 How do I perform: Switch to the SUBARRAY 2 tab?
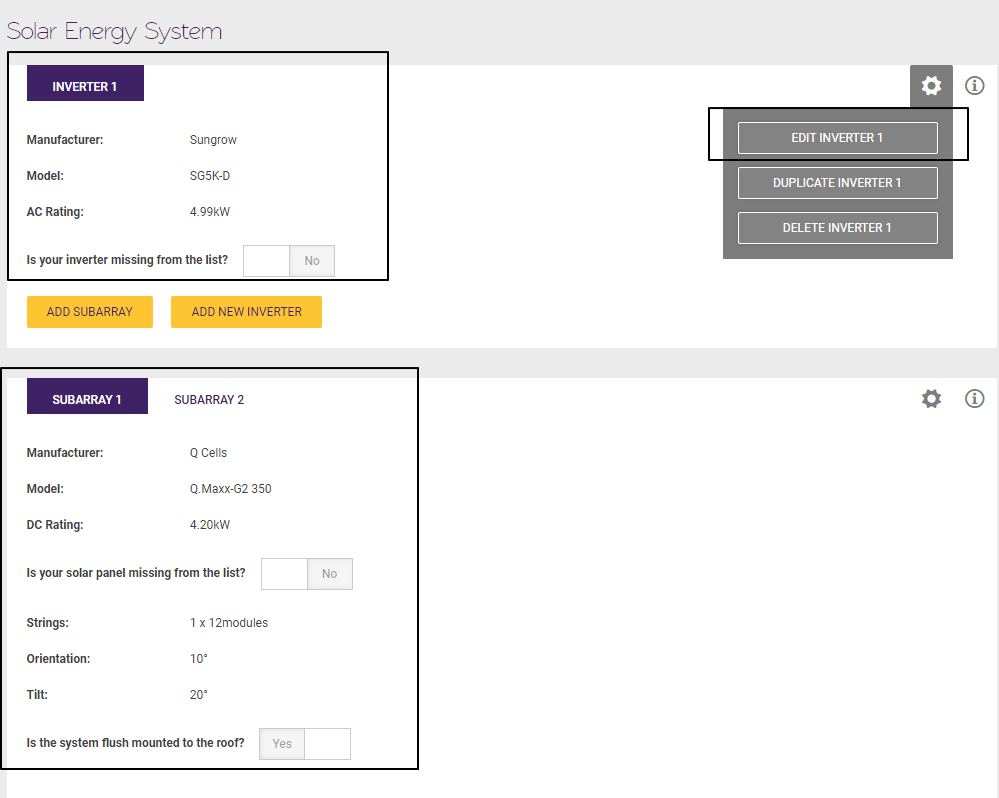[x=209, y=399]
